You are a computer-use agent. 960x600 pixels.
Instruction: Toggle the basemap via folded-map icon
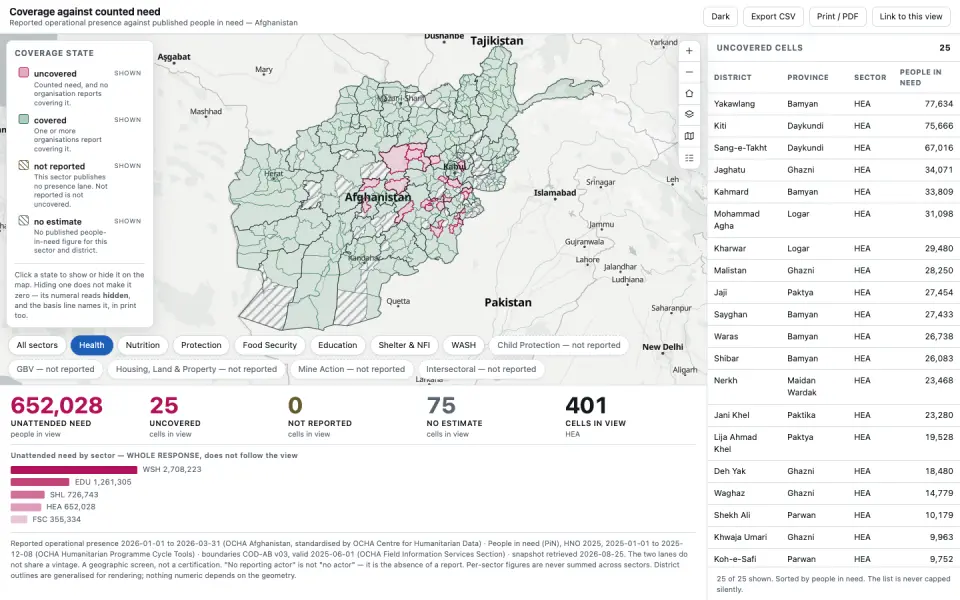click(689, 136)
